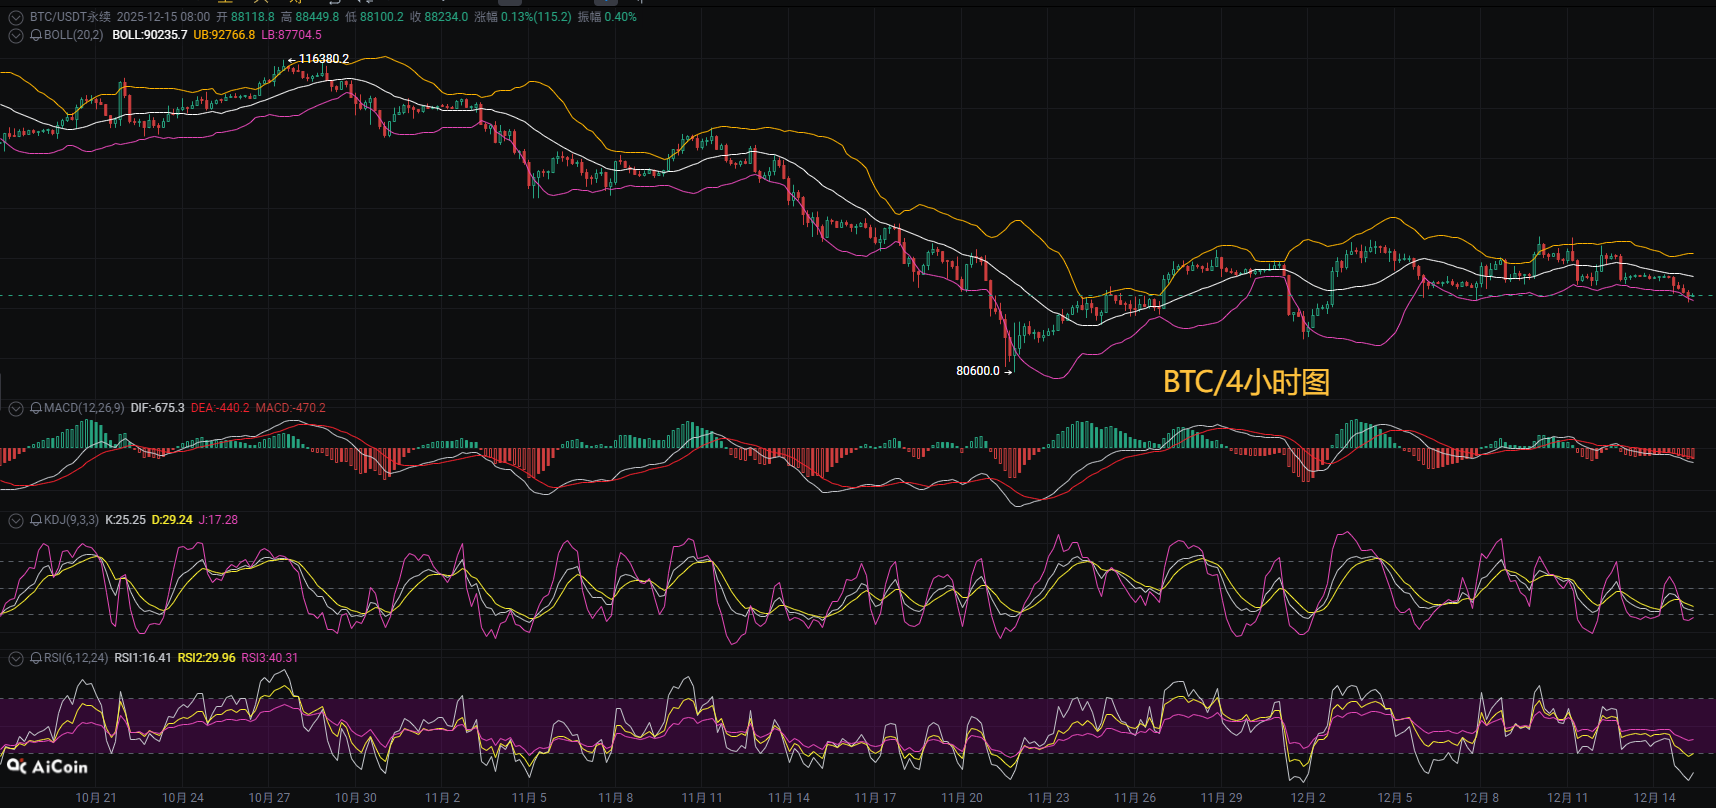
Task: Collapse the BTC/USDT main chart header chevron
Action: 15,17
